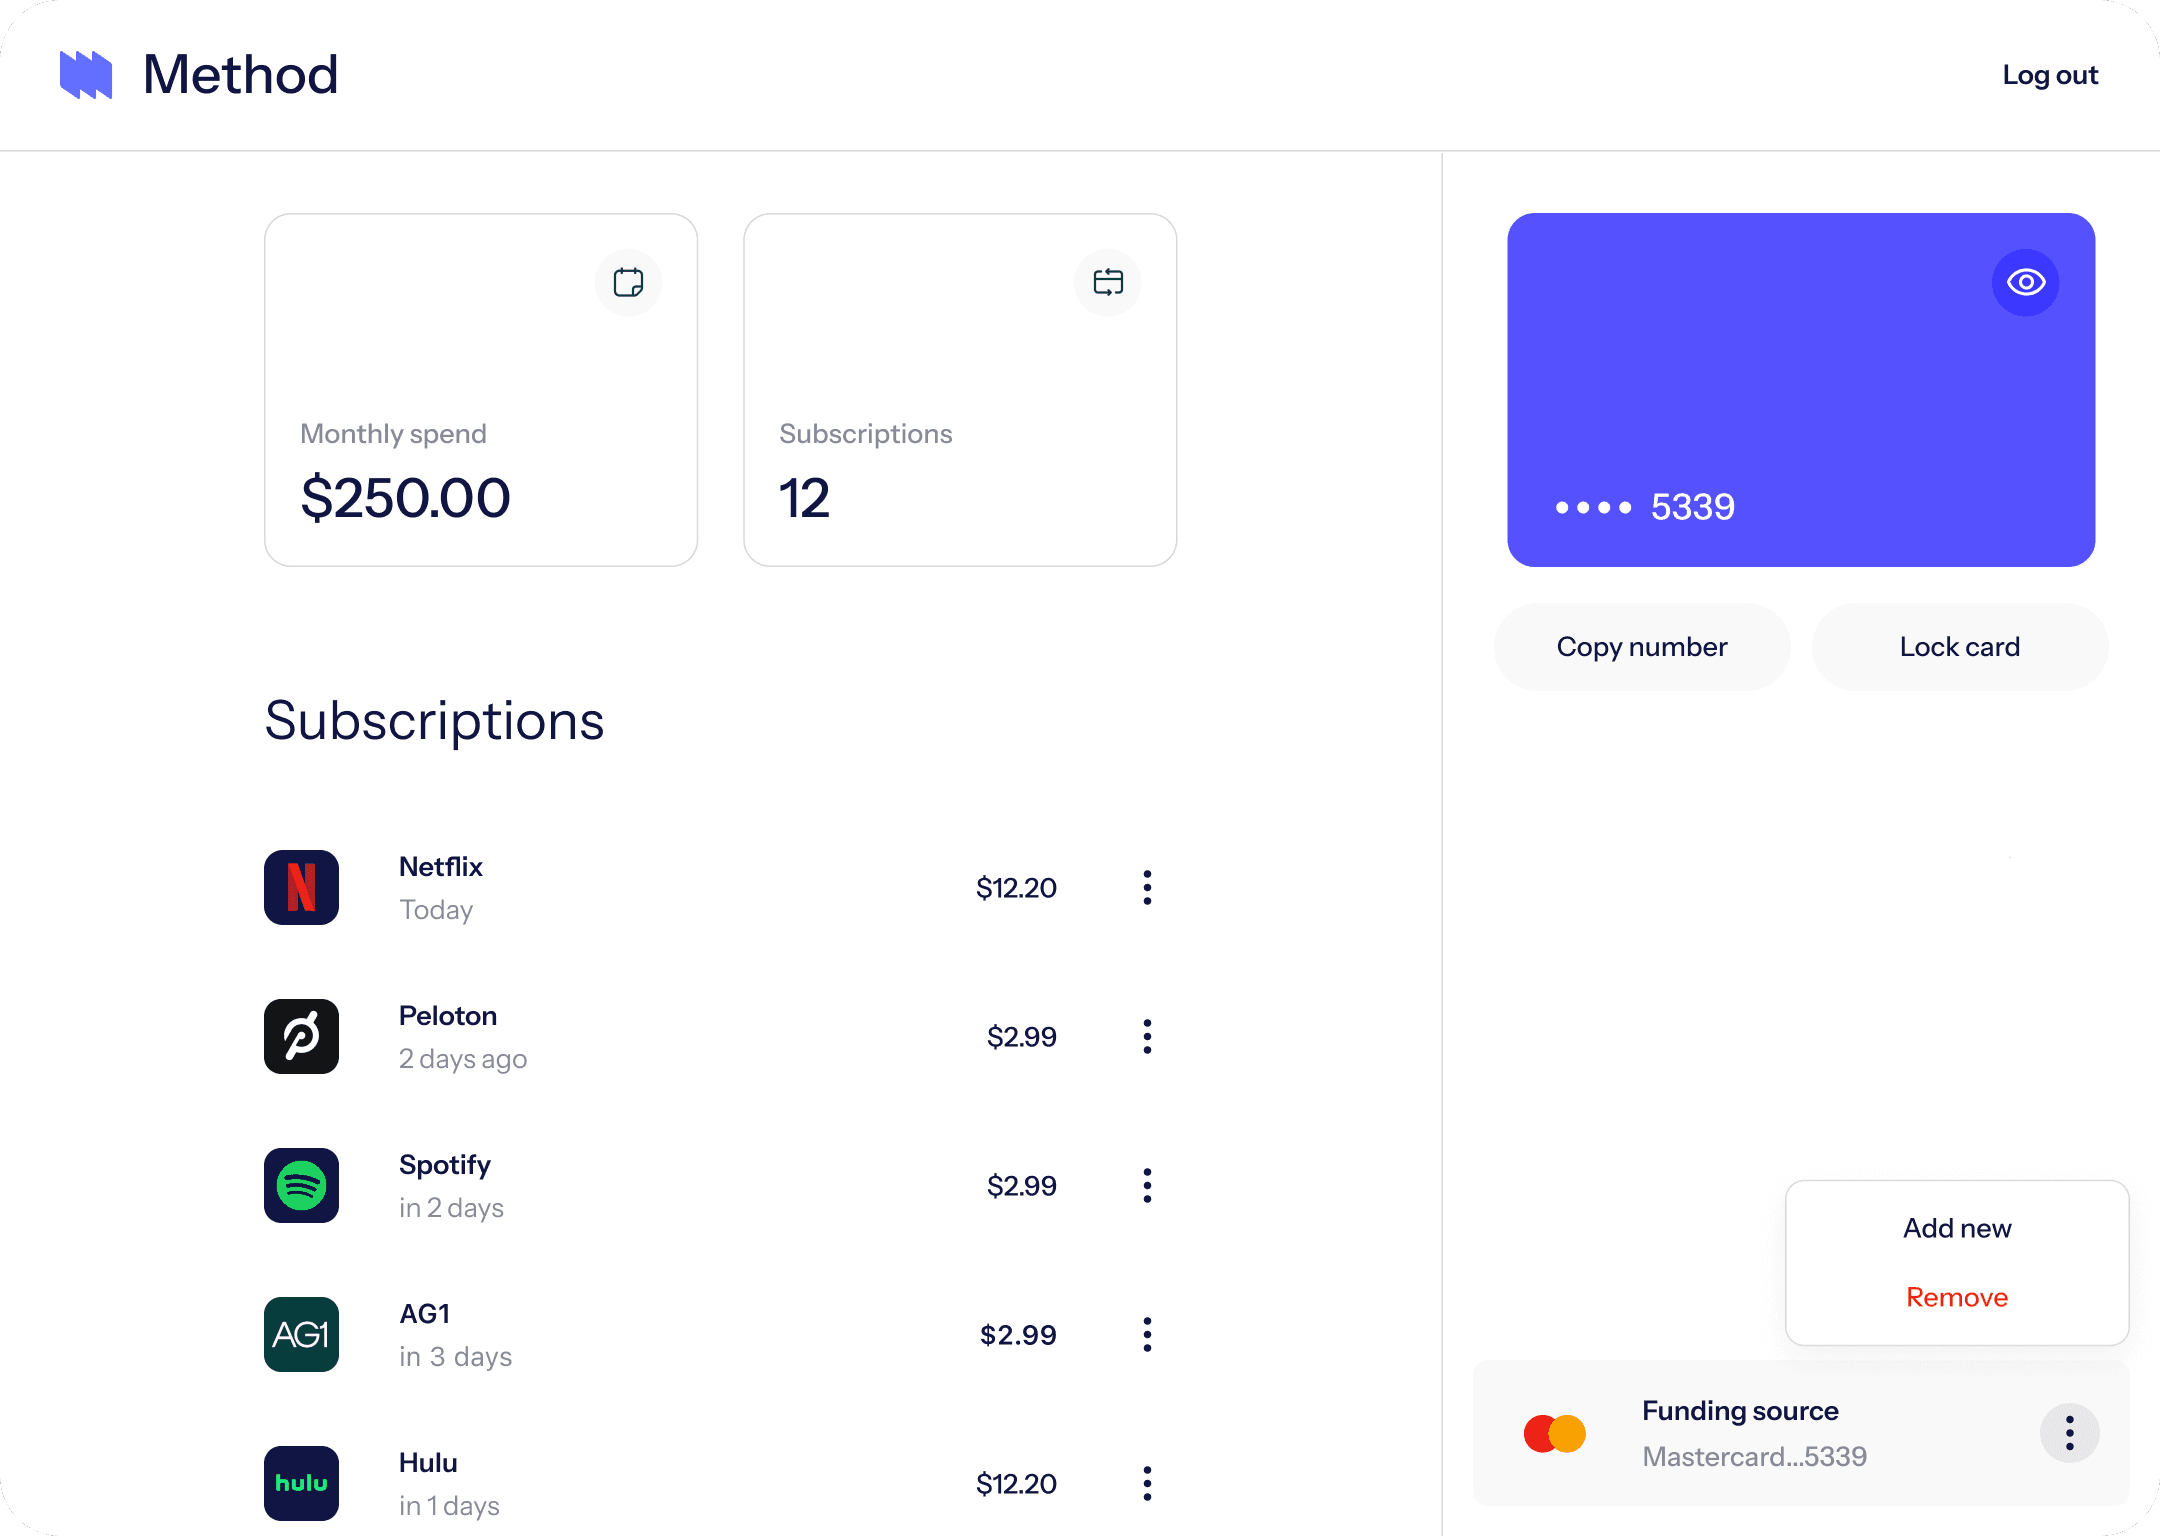Image resolution: width=2160 pixels, height=1536 pixels.
Task: Click the Lock card button
Action: (x=1959, y=646)
